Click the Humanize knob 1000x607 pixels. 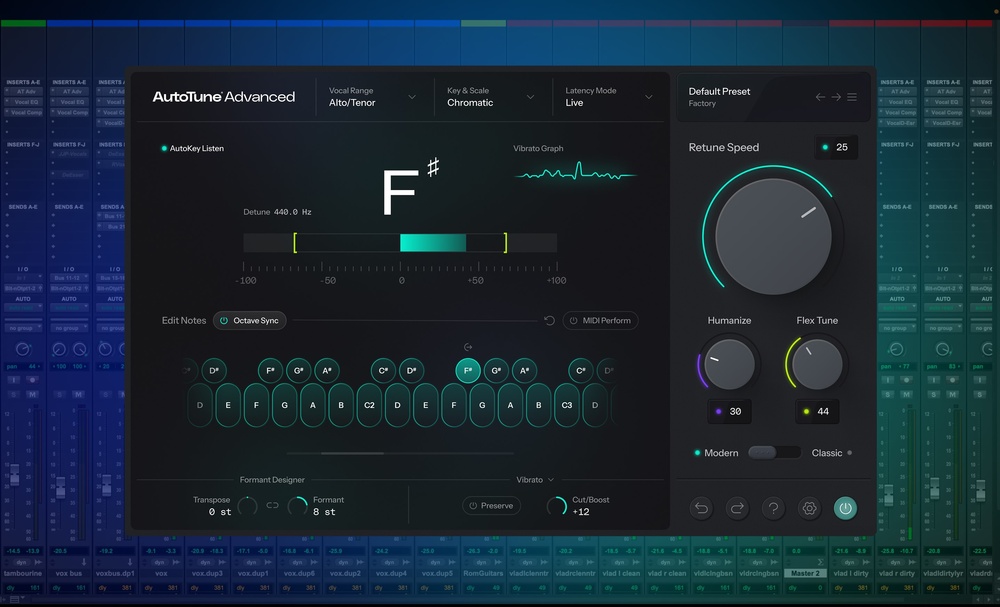click(x=729, y=363)
